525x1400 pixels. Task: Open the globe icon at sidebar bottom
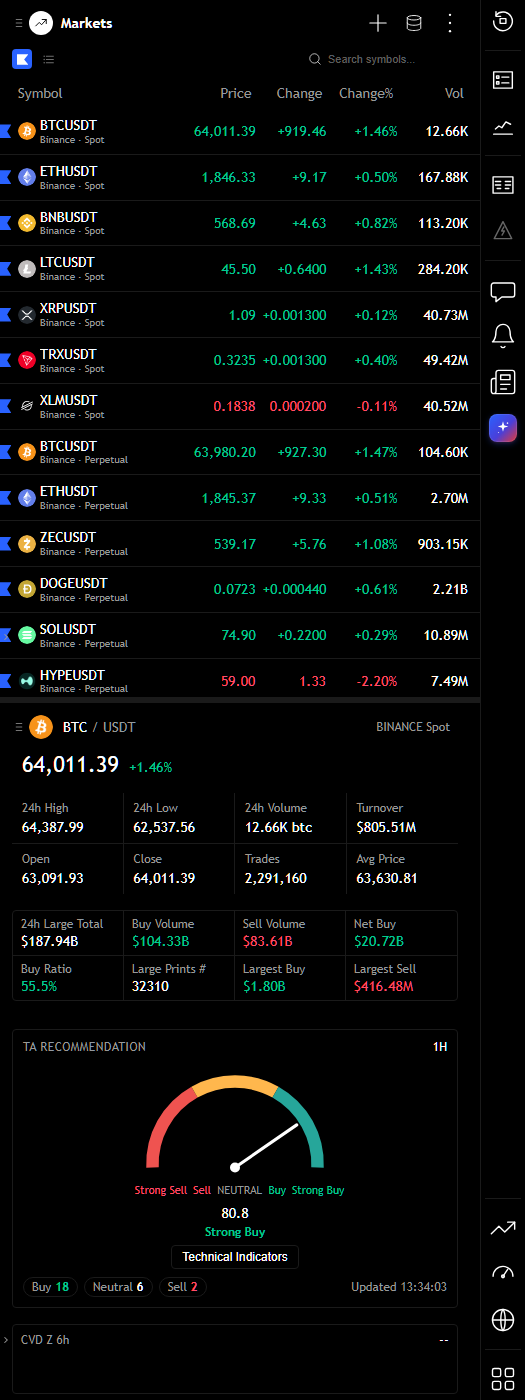click(x=503, y=1320)
